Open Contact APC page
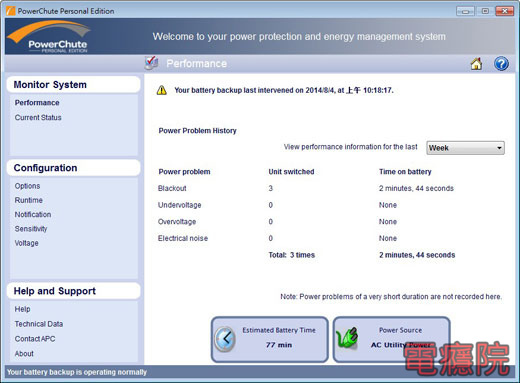This screenshot has width=520, height=383. pos(35,339)
